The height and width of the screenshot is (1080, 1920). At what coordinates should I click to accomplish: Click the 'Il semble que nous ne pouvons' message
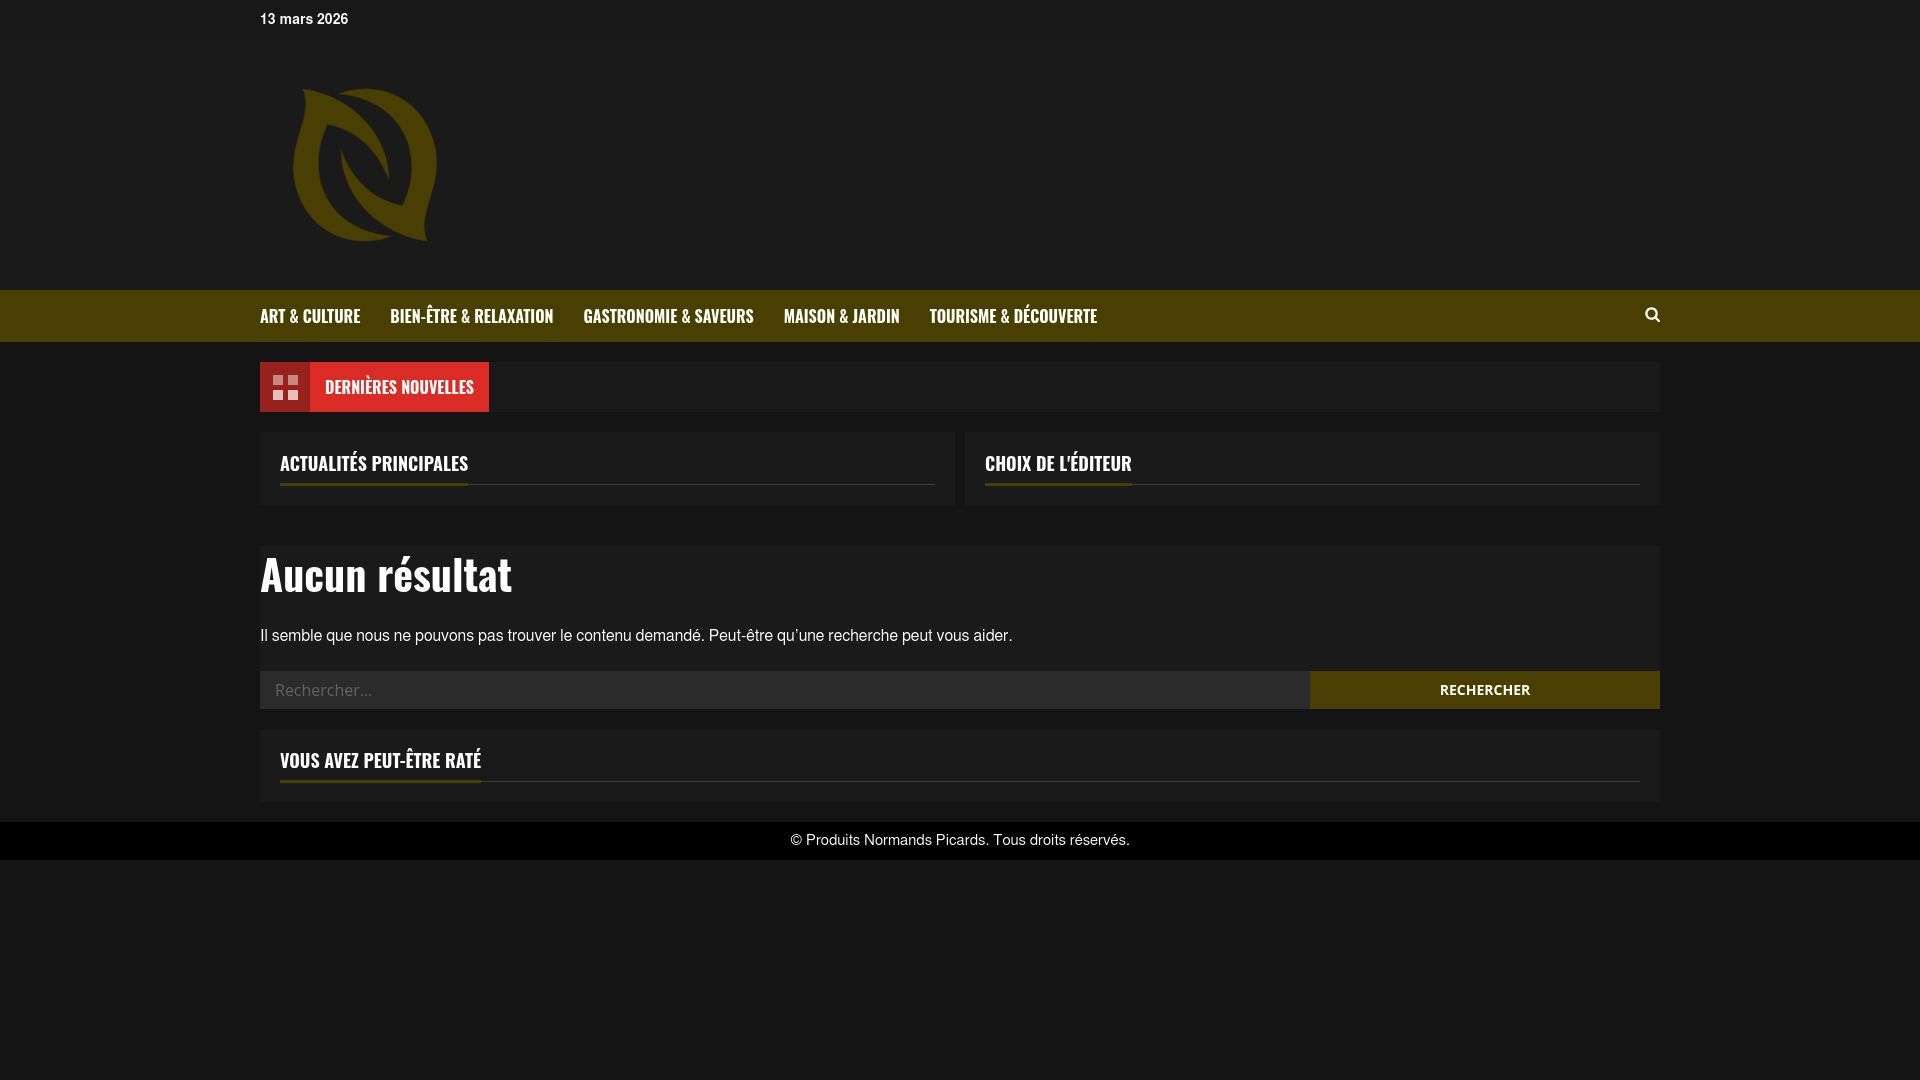point(636,636)
